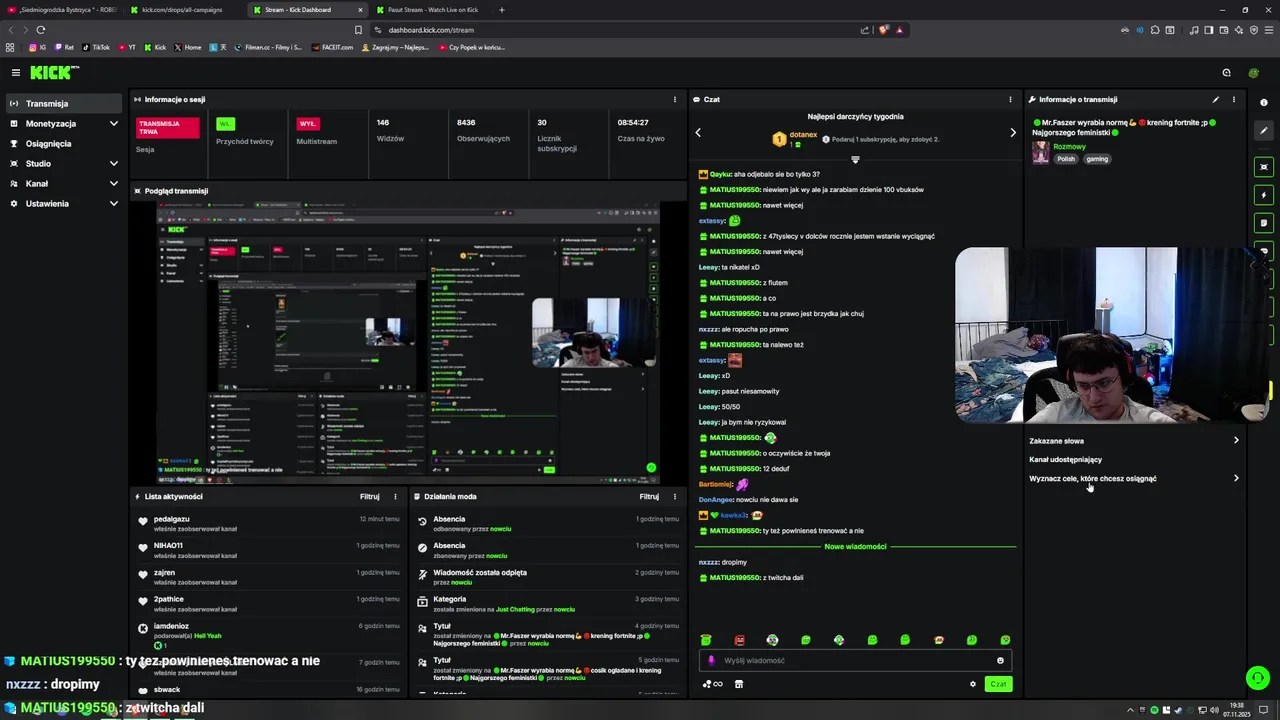The width and height of the screenshot is (1280, 720).
Task: Open a new browser tab with plus
Action: 502,10
